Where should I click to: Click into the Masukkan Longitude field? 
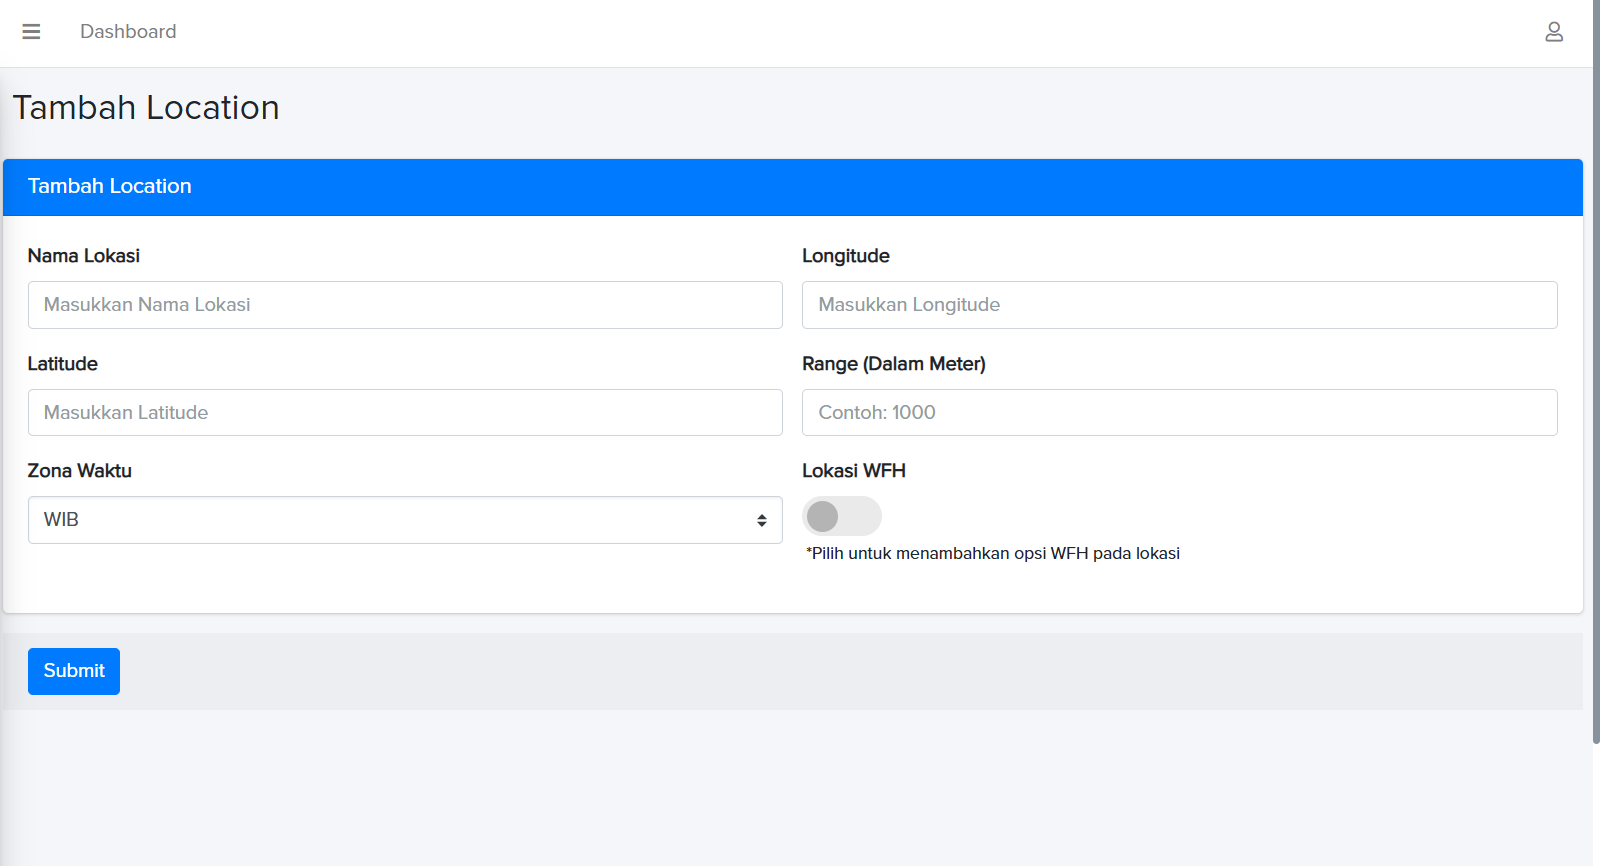pos(1179,305)
